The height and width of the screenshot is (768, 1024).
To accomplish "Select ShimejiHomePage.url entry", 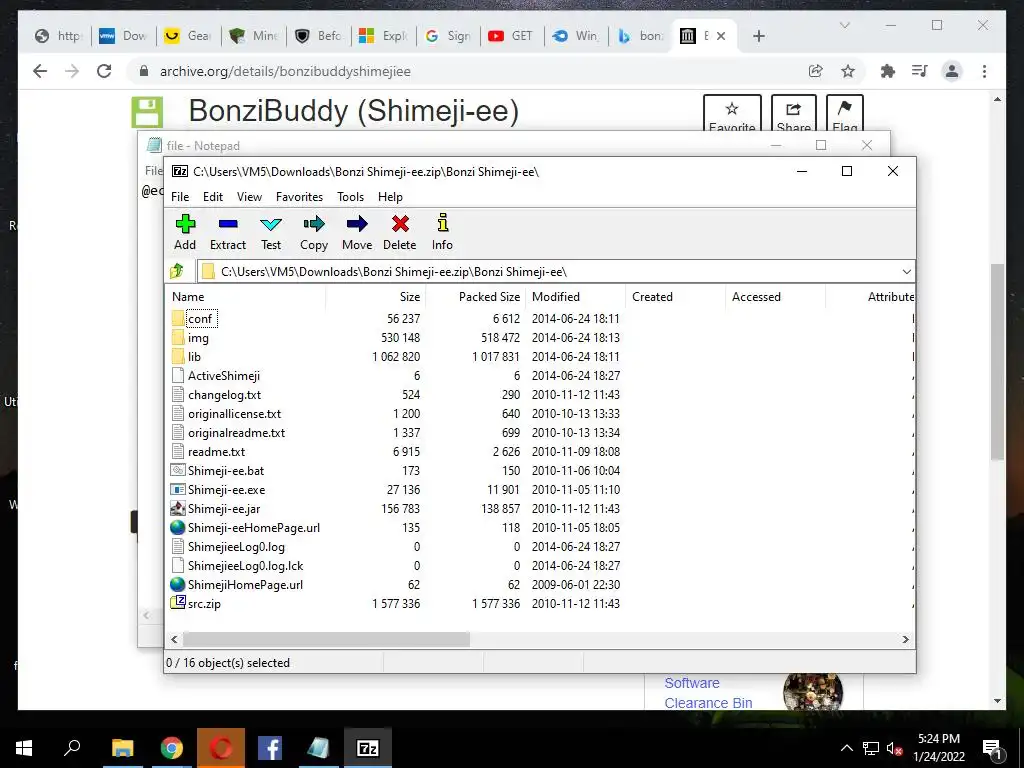I will click(x=236, y=584).
